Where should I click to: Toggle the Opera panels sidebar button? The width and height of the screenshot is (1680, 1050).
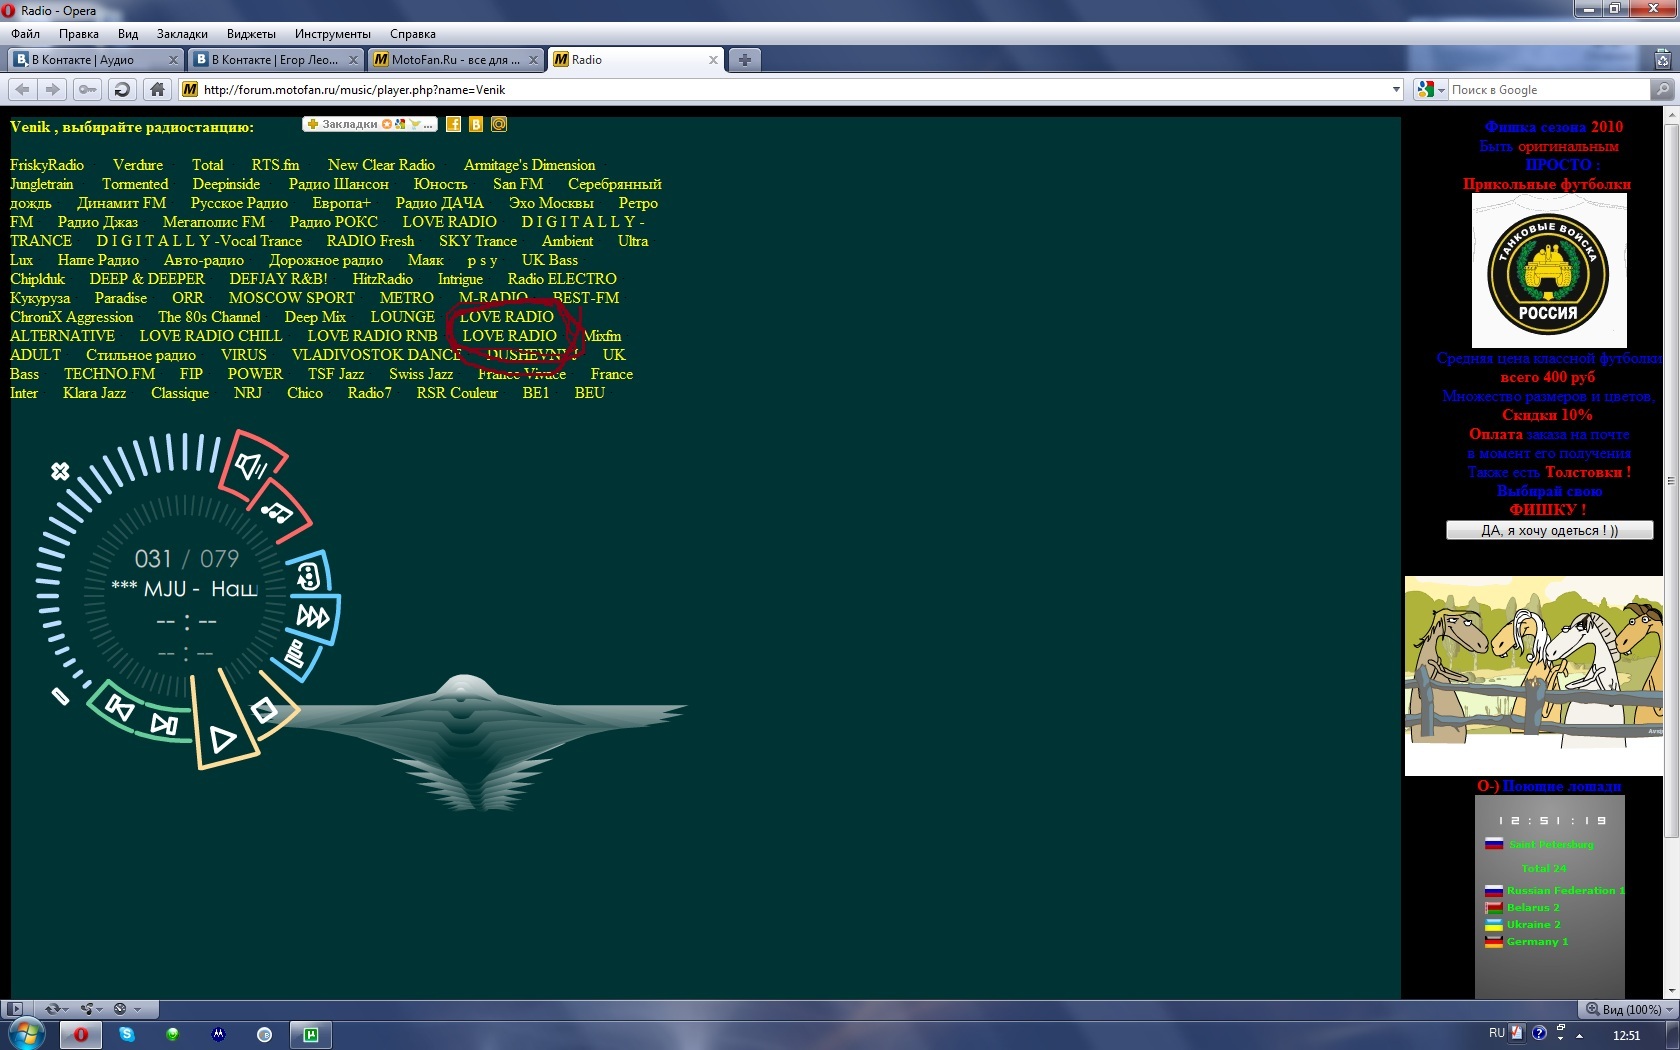point(13,1009)
